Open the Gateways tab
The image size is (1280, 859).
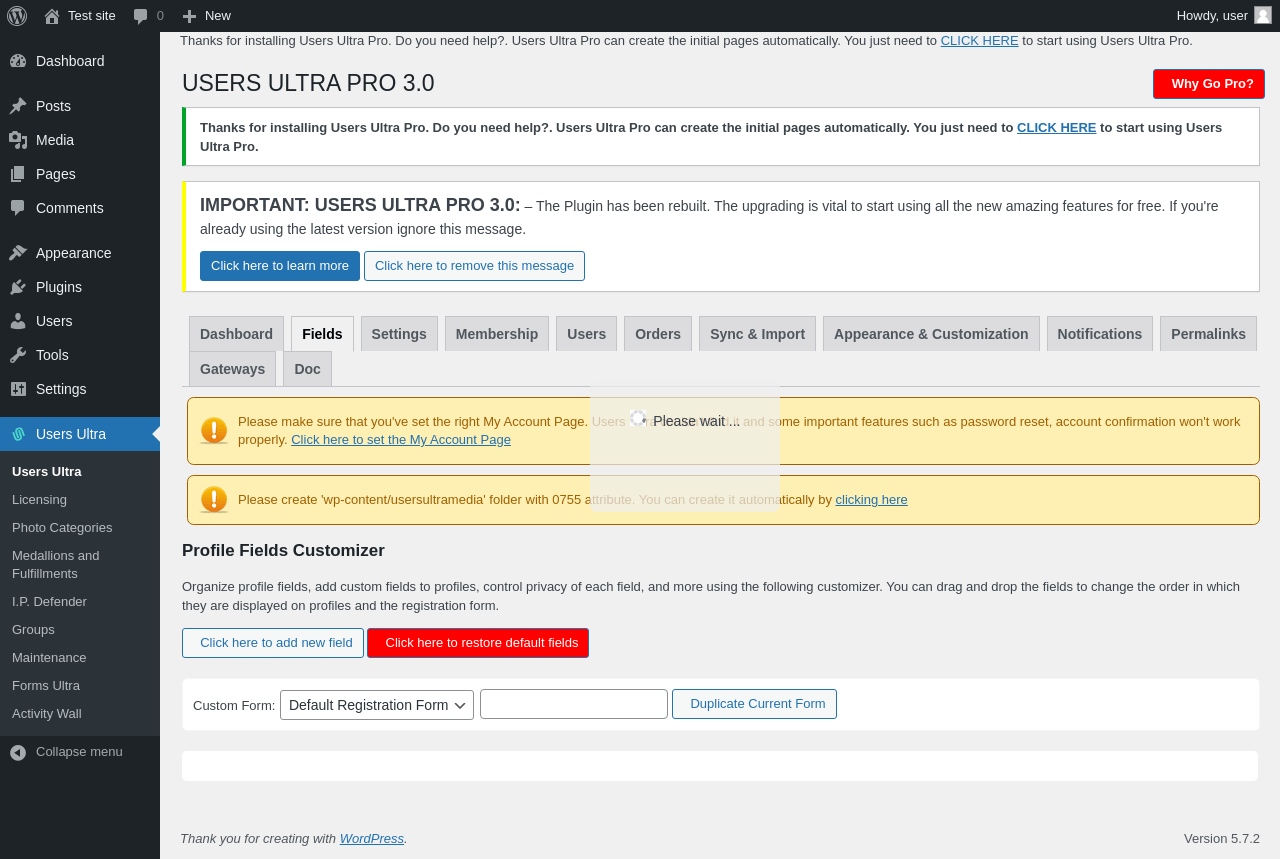[x=232, y=369]
